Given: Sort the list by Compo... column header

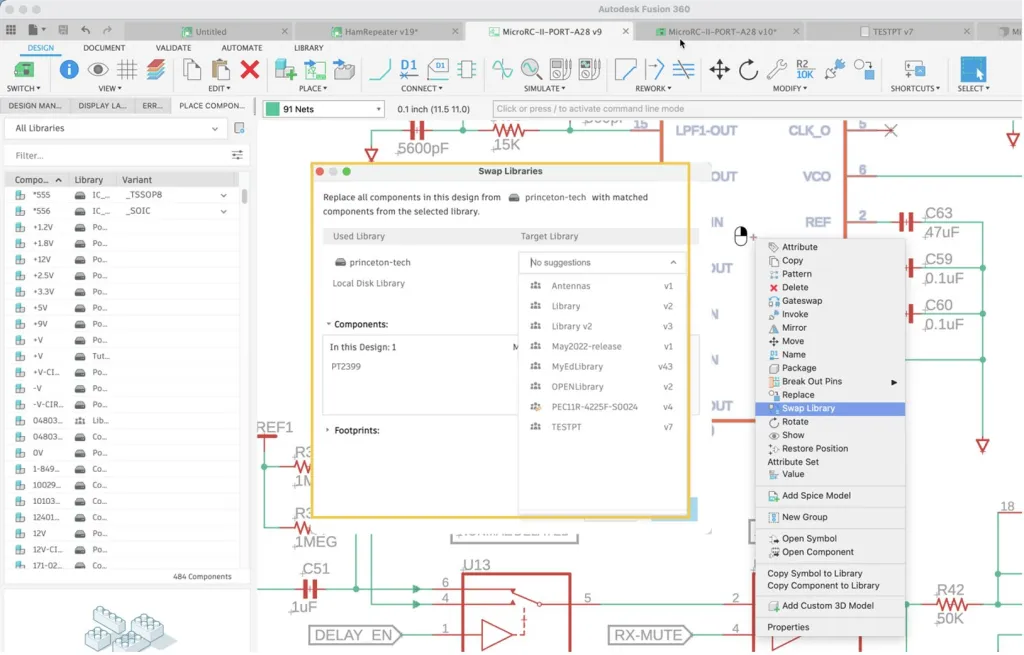Looking at the screenshot, I should click(39, 180).
